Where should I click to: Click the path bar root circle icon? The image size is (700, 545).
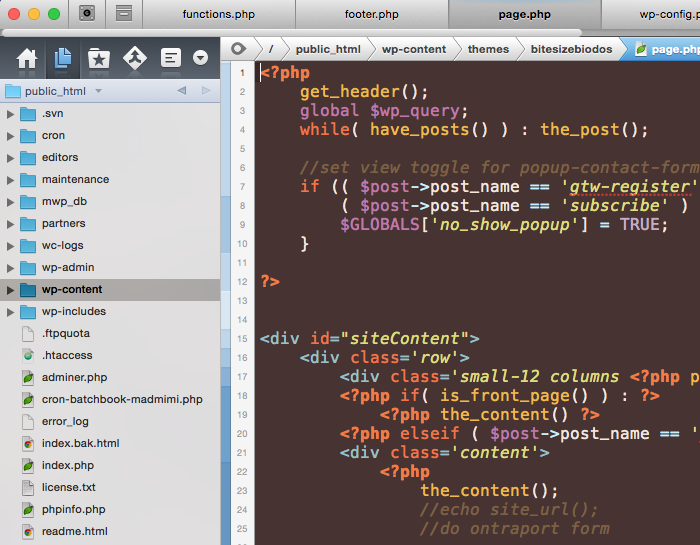pyautogui.click(x=238, y=49)
